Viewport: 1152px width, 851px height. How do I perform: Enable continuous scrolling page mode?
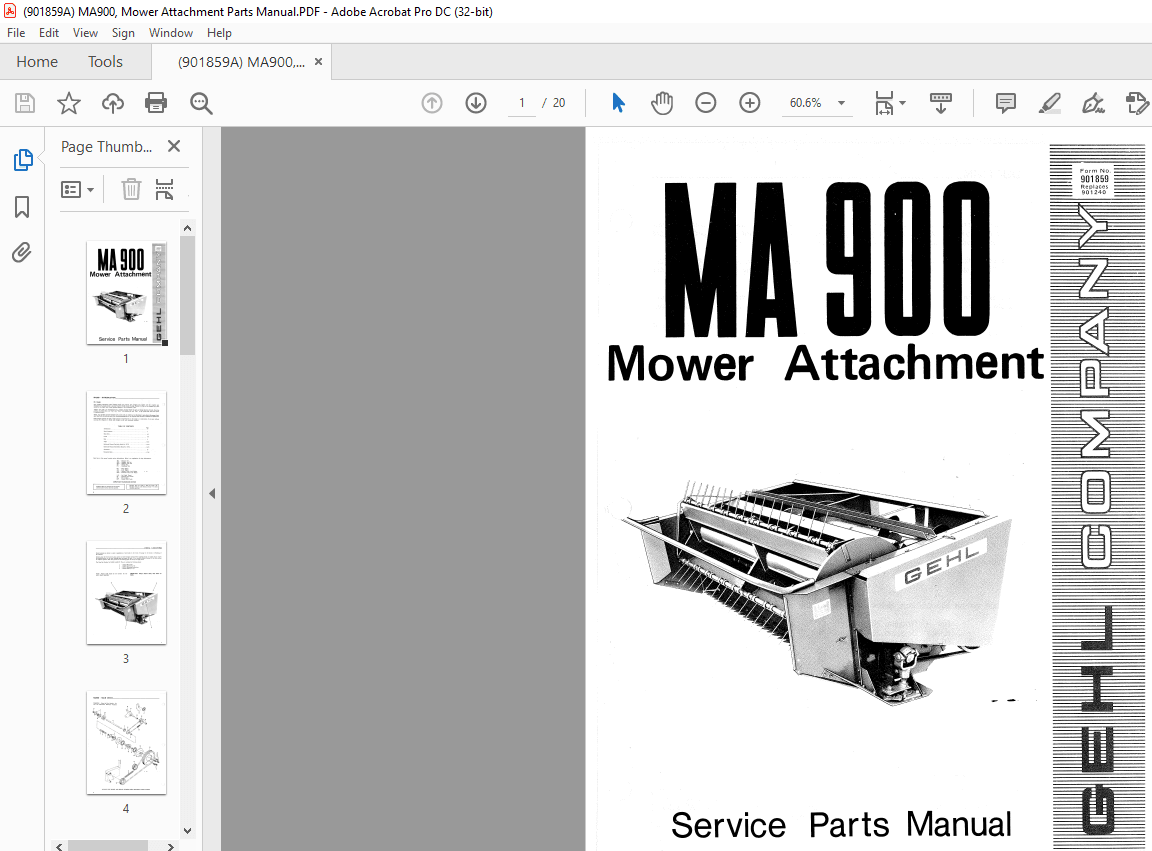(x=940, y=103)
